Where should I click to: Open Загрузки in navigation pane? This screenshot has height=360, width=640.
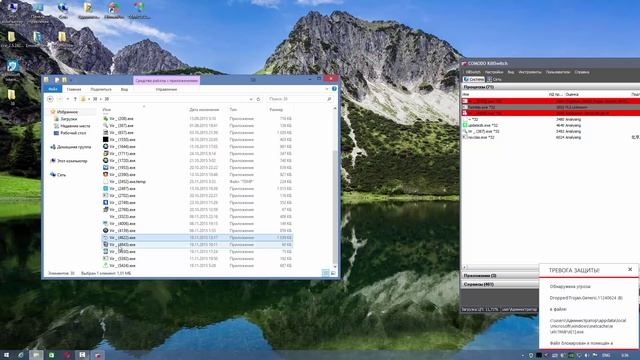[x=69, y=119]
